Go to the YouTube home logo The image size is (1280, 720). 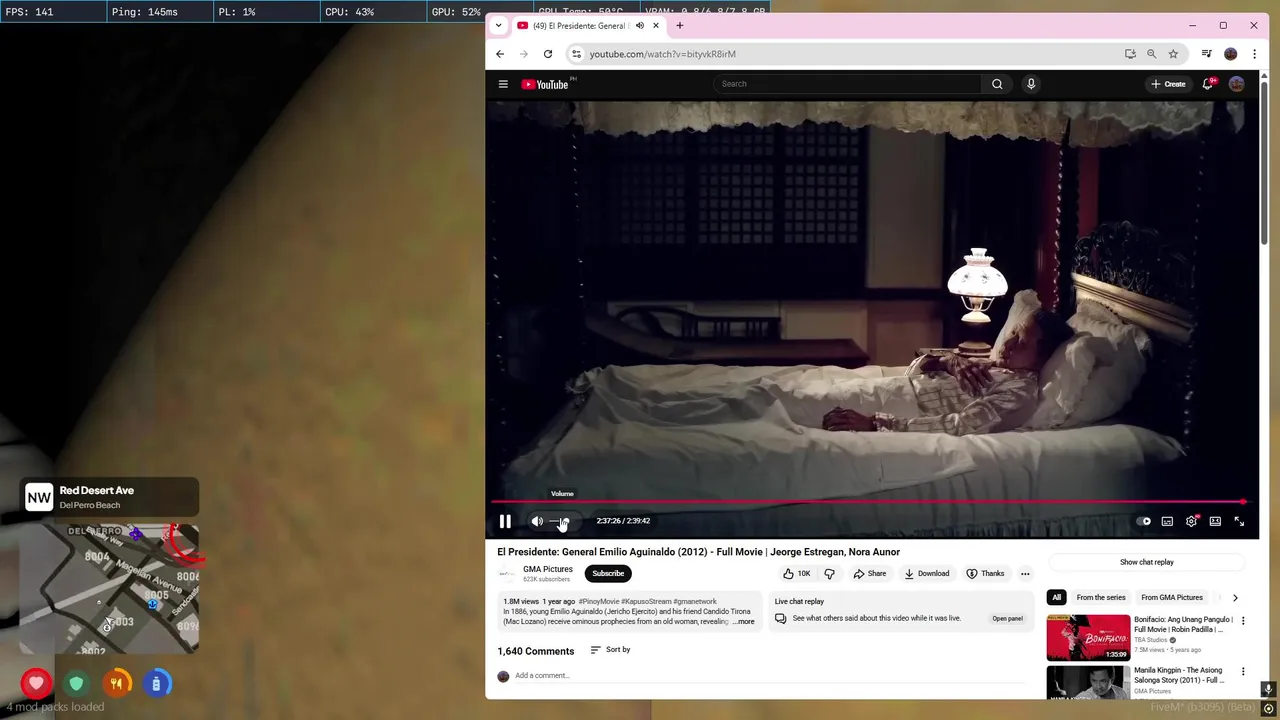(545, 84)
